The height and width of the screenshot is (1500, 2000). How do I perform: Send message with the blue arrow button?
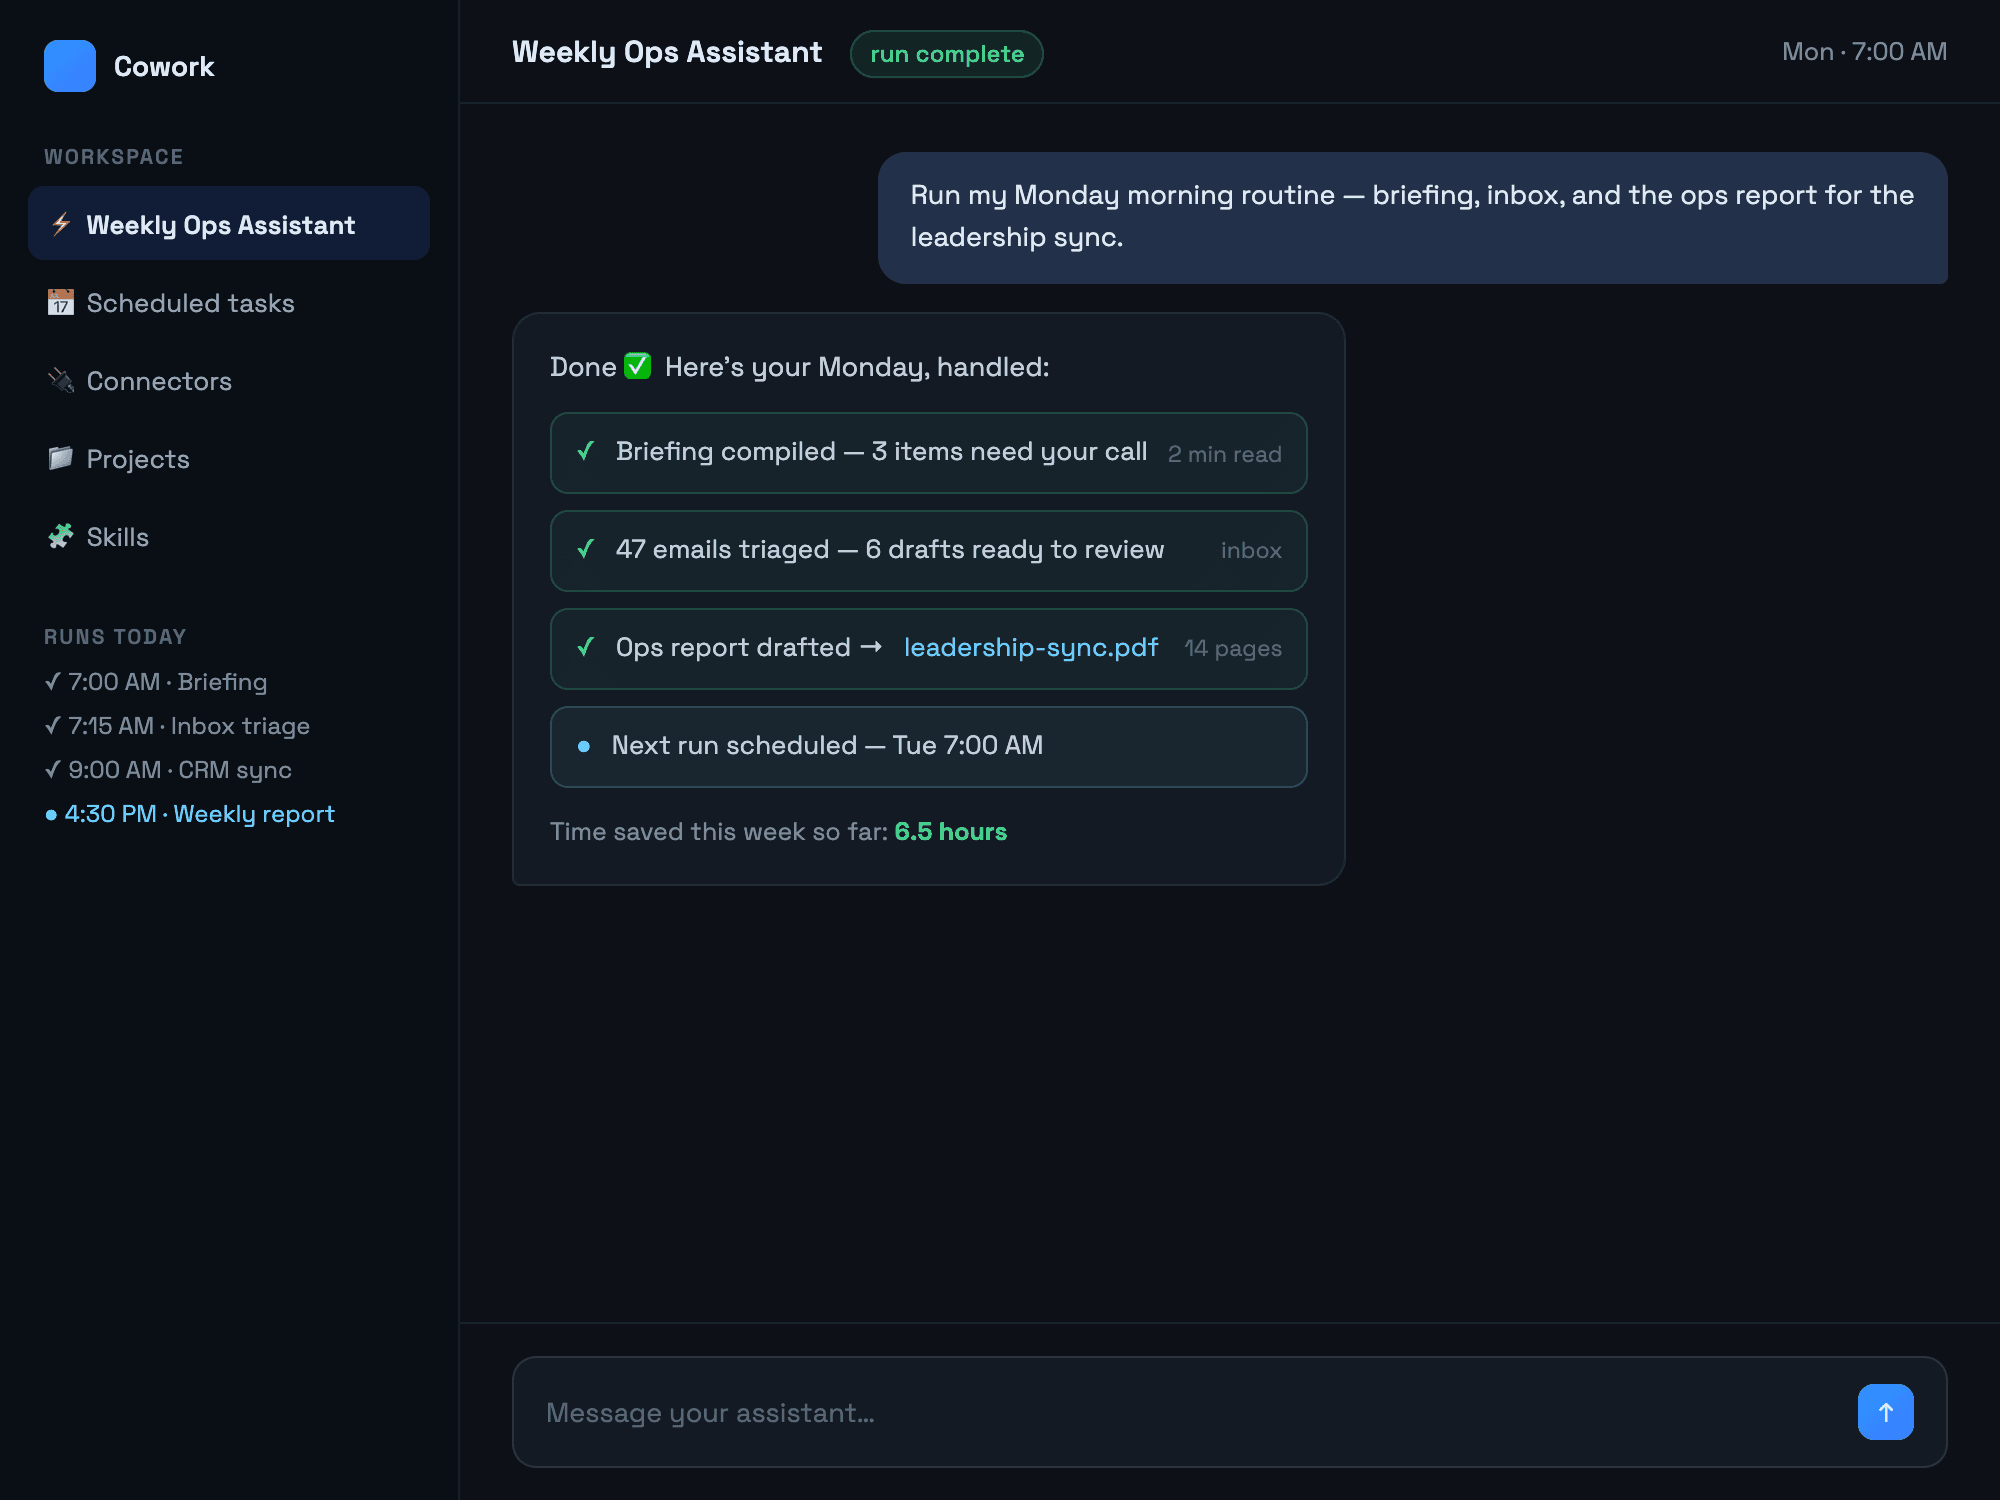(1885, 1412)
